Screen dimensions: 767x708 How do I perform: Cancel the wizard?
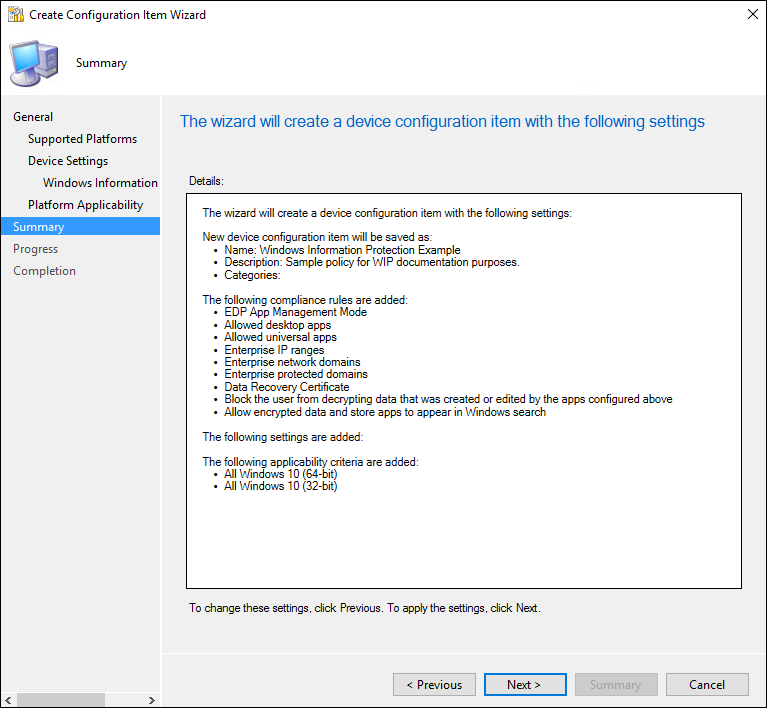(707, 685)
